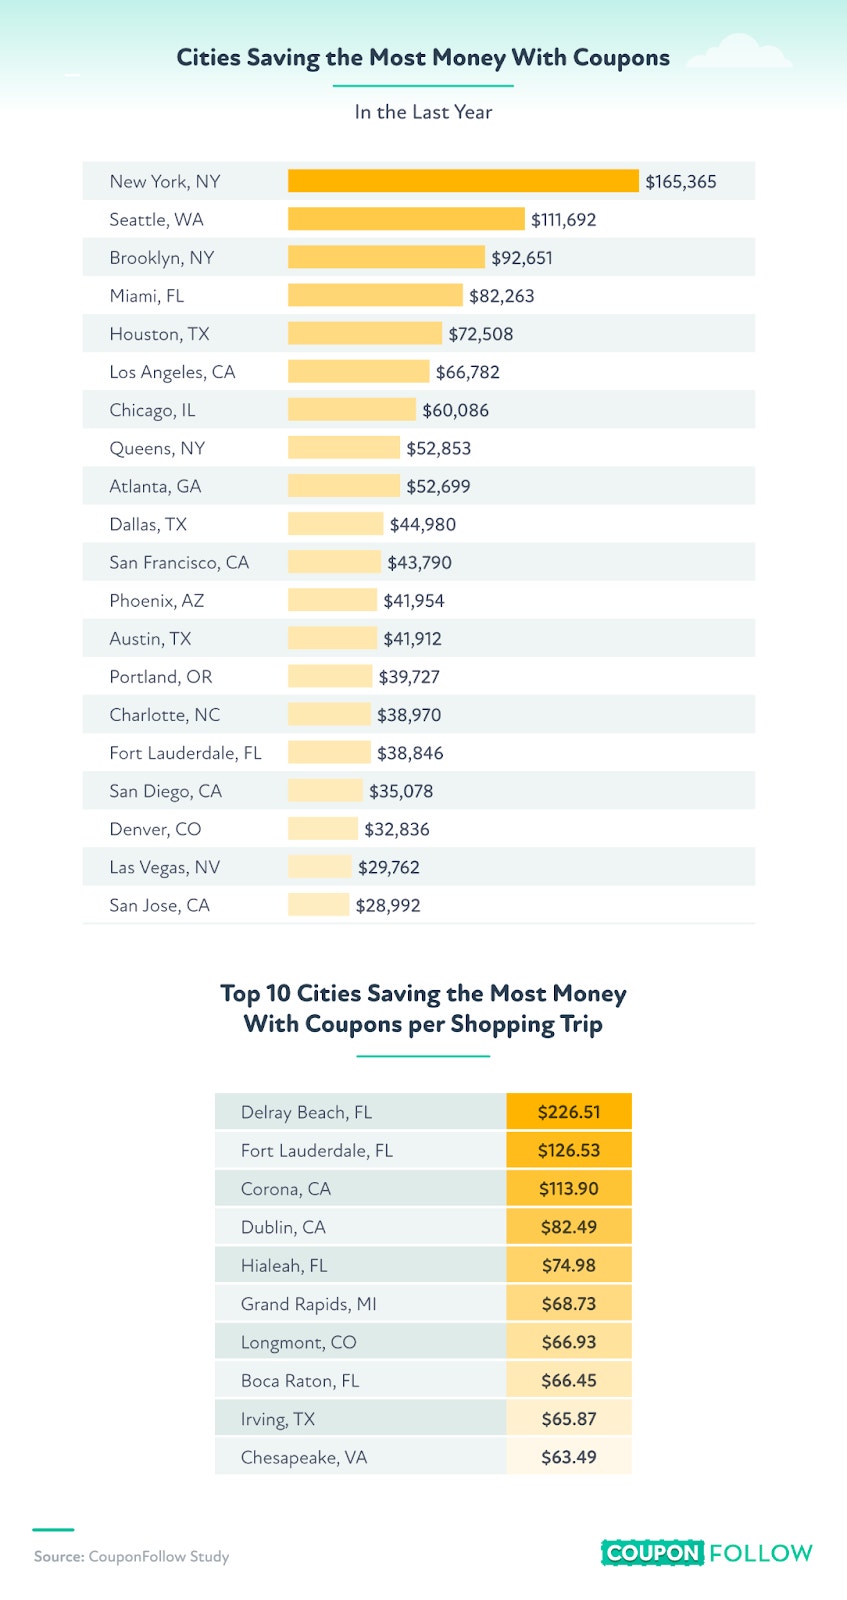The width and height of the screenshot is (847, 1600).
Task: Click the In the Last Year subtitle
Action: click(x=423, y=112)
